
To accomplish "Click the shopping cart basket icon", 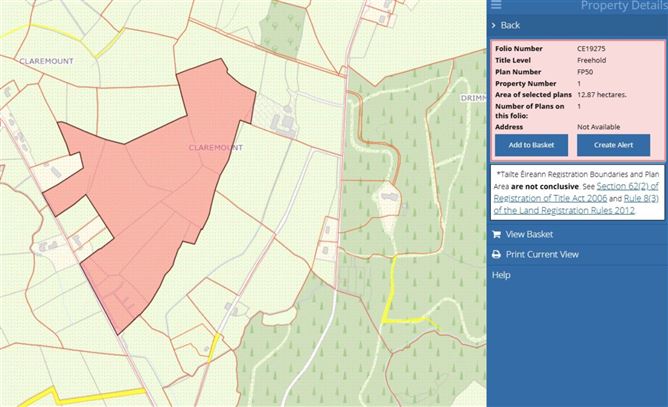I will pos(496,234).
